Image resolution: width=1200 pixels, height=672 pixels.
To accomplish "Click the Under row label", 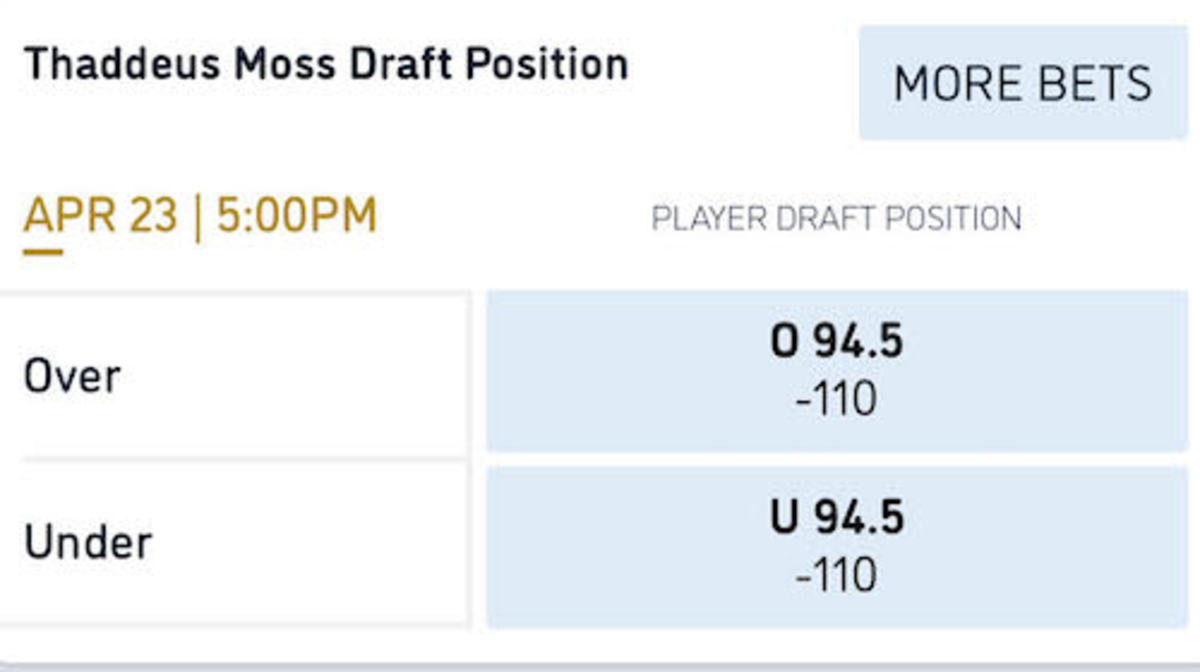I will [x=88, y=543].
